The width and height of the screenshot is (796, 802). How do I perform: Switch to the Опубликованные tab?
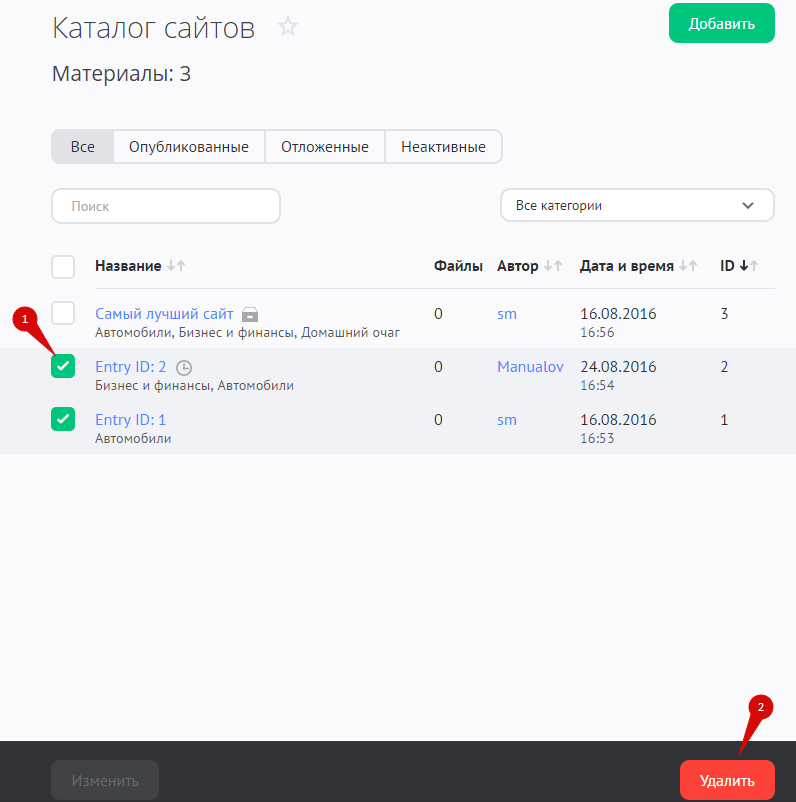(188, 147)
